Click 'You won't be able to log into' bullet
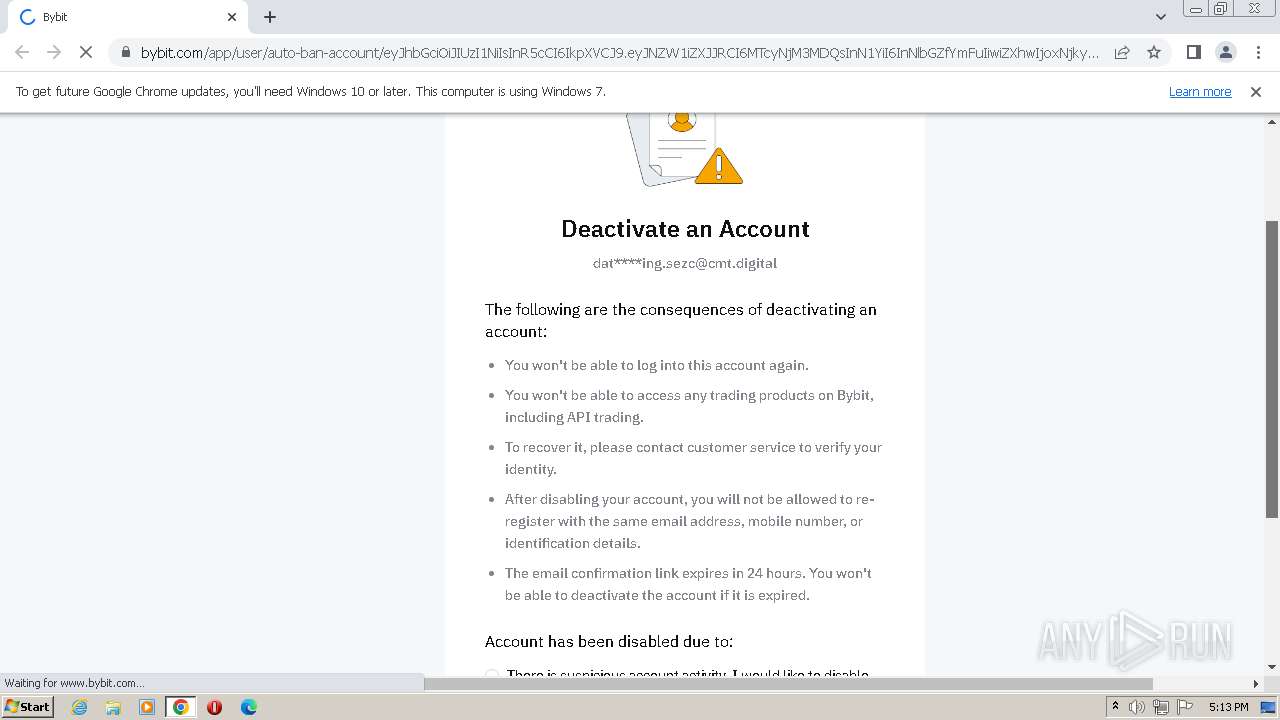1280x720 pixels. pyautogui.click(x=656, y=365)
